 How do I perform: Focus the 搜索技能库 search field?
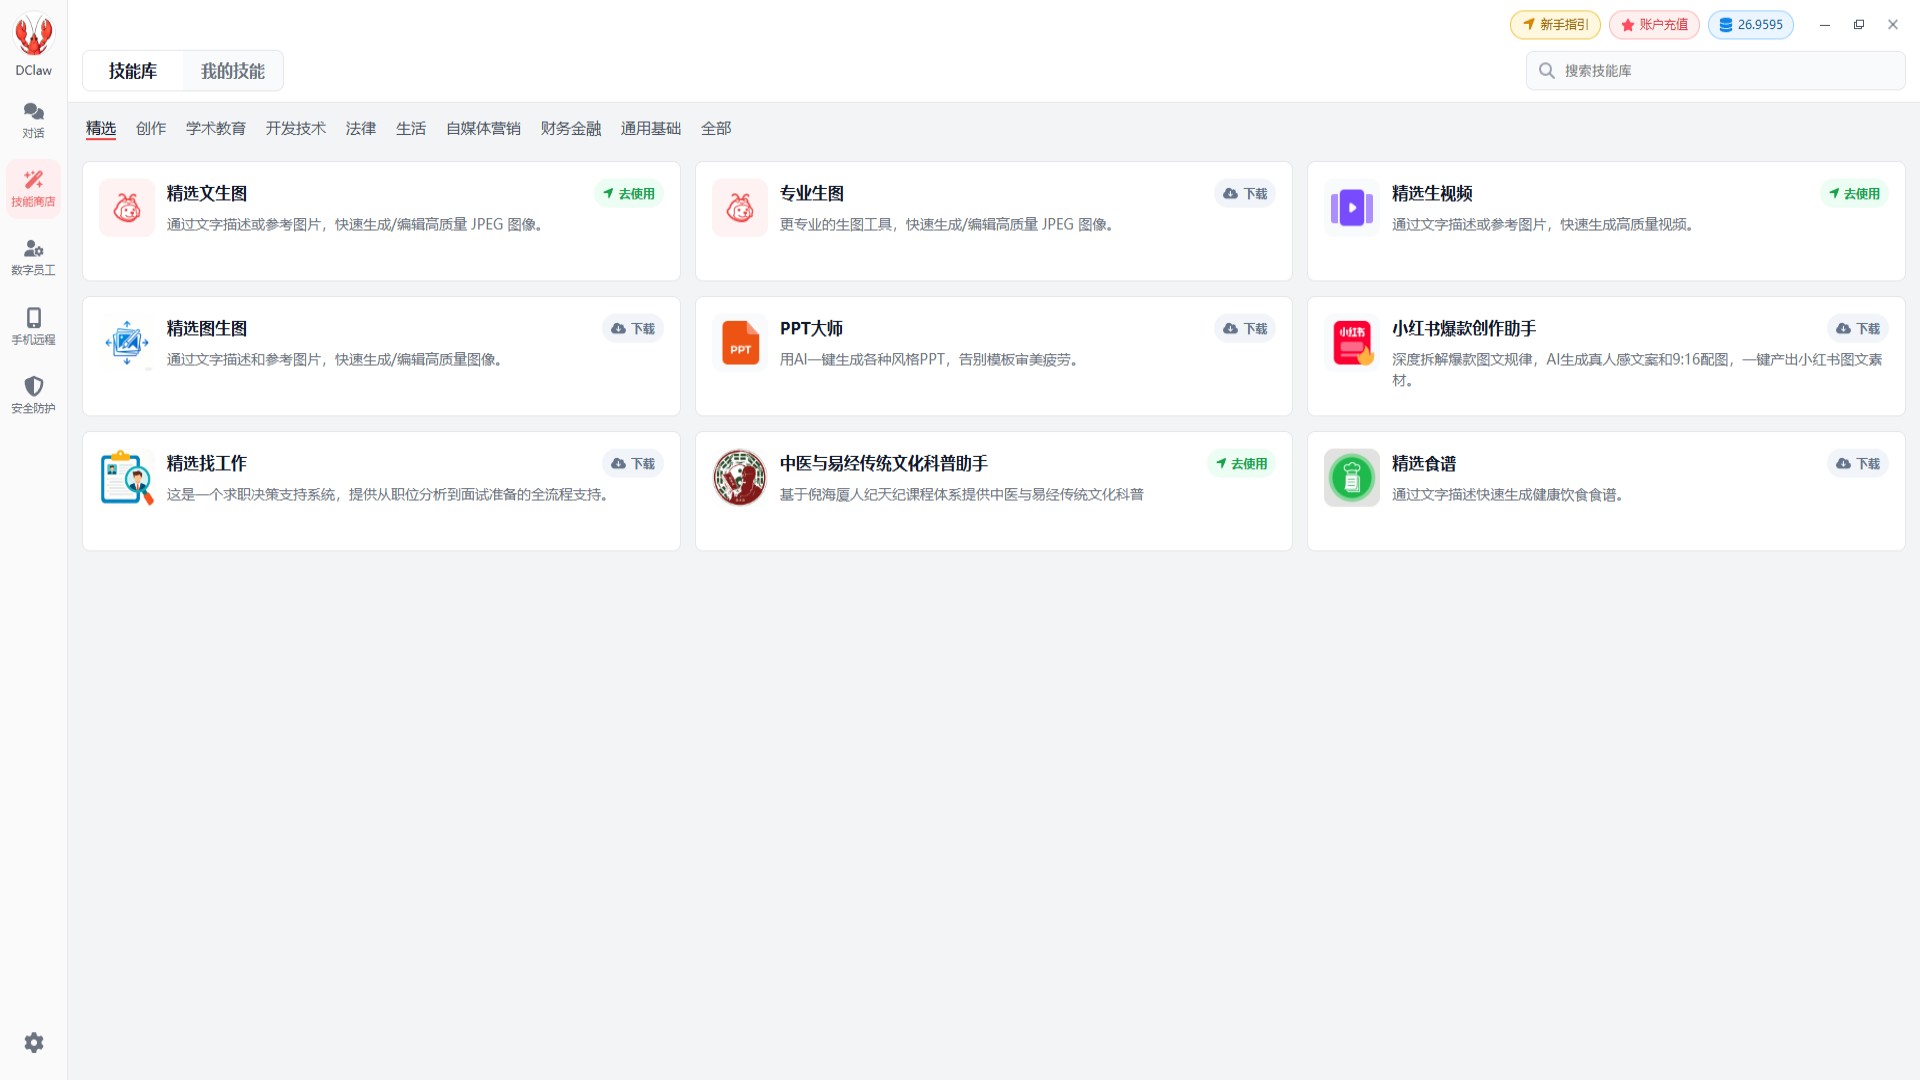(x=1715, y=71)
